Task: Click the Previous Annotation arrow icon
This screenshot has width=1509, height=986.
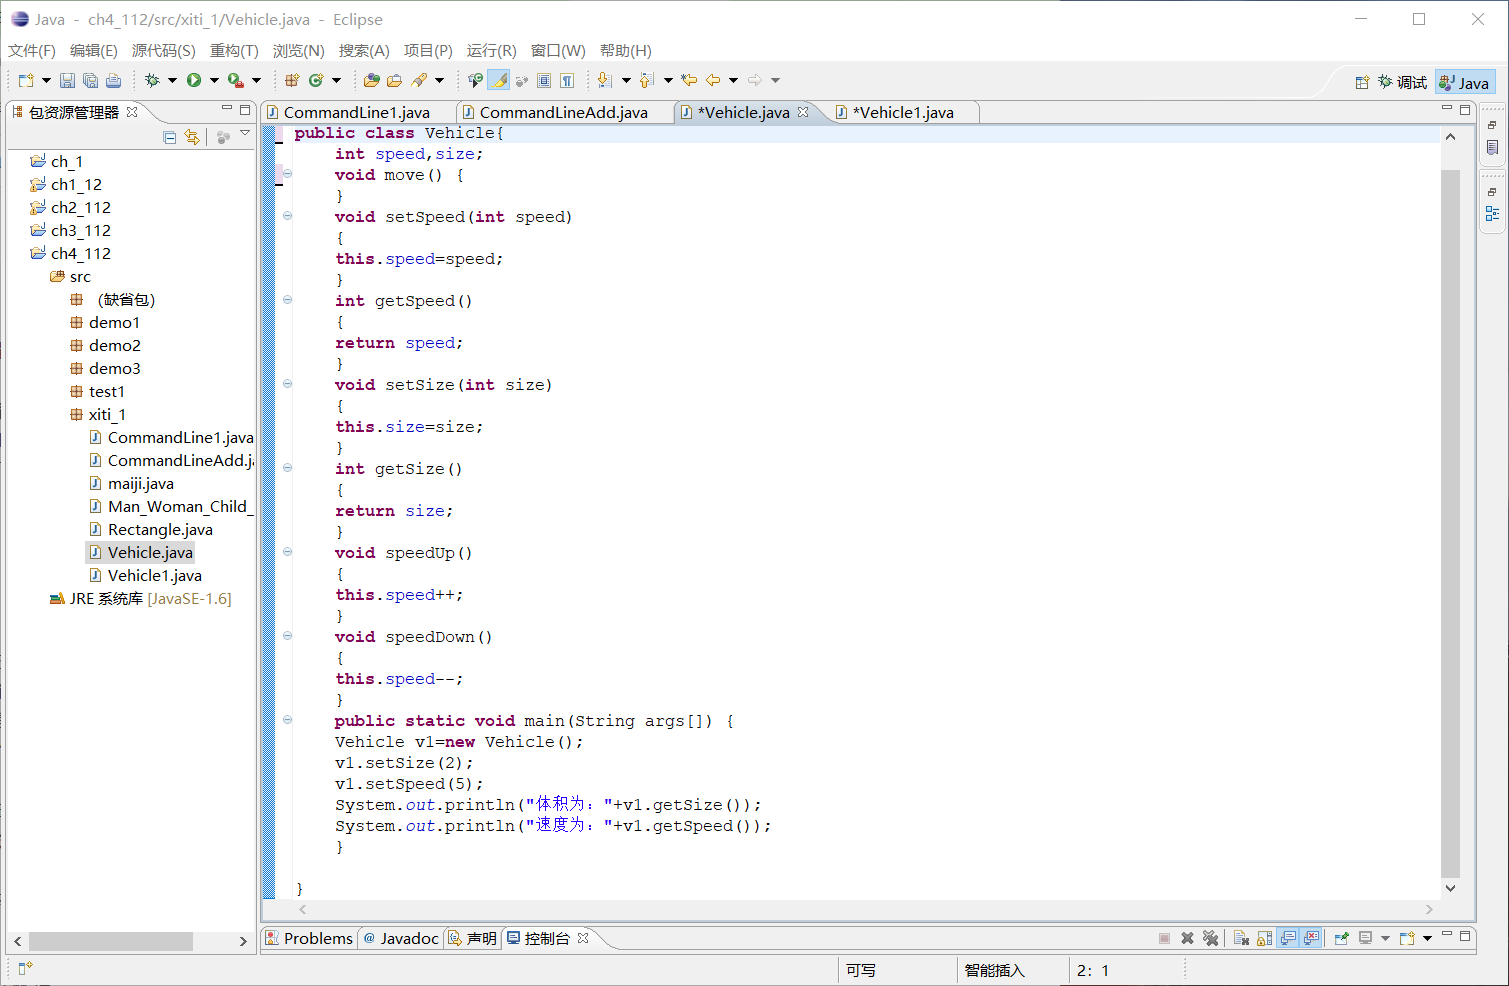Action: click(x=646, y=80)
